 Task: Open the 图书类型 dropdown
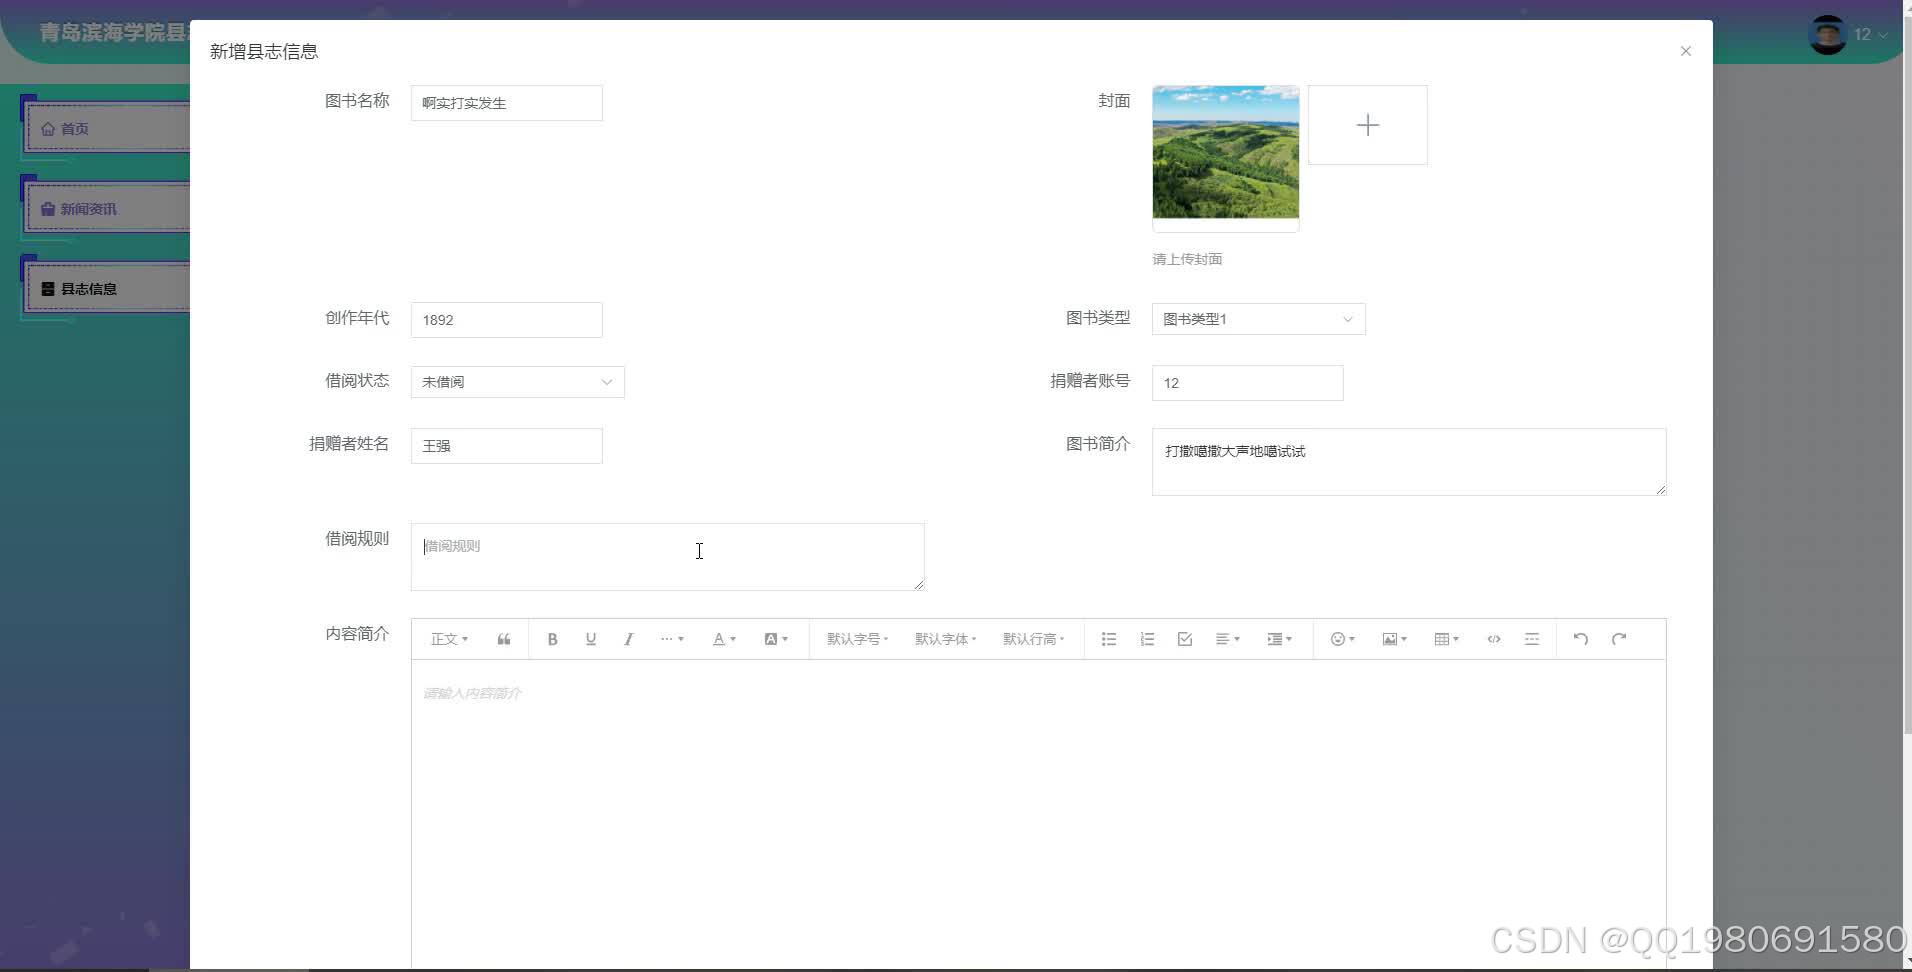click(1257, 319)
